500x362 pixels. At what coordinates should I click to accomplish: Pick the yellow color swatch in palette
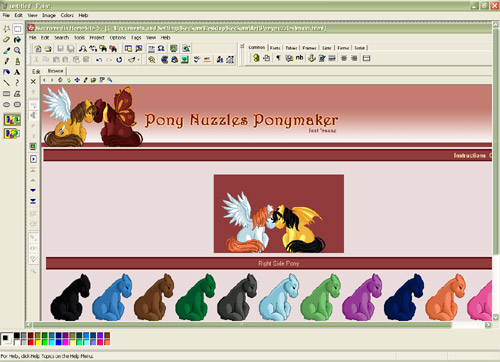coord(38,342)
